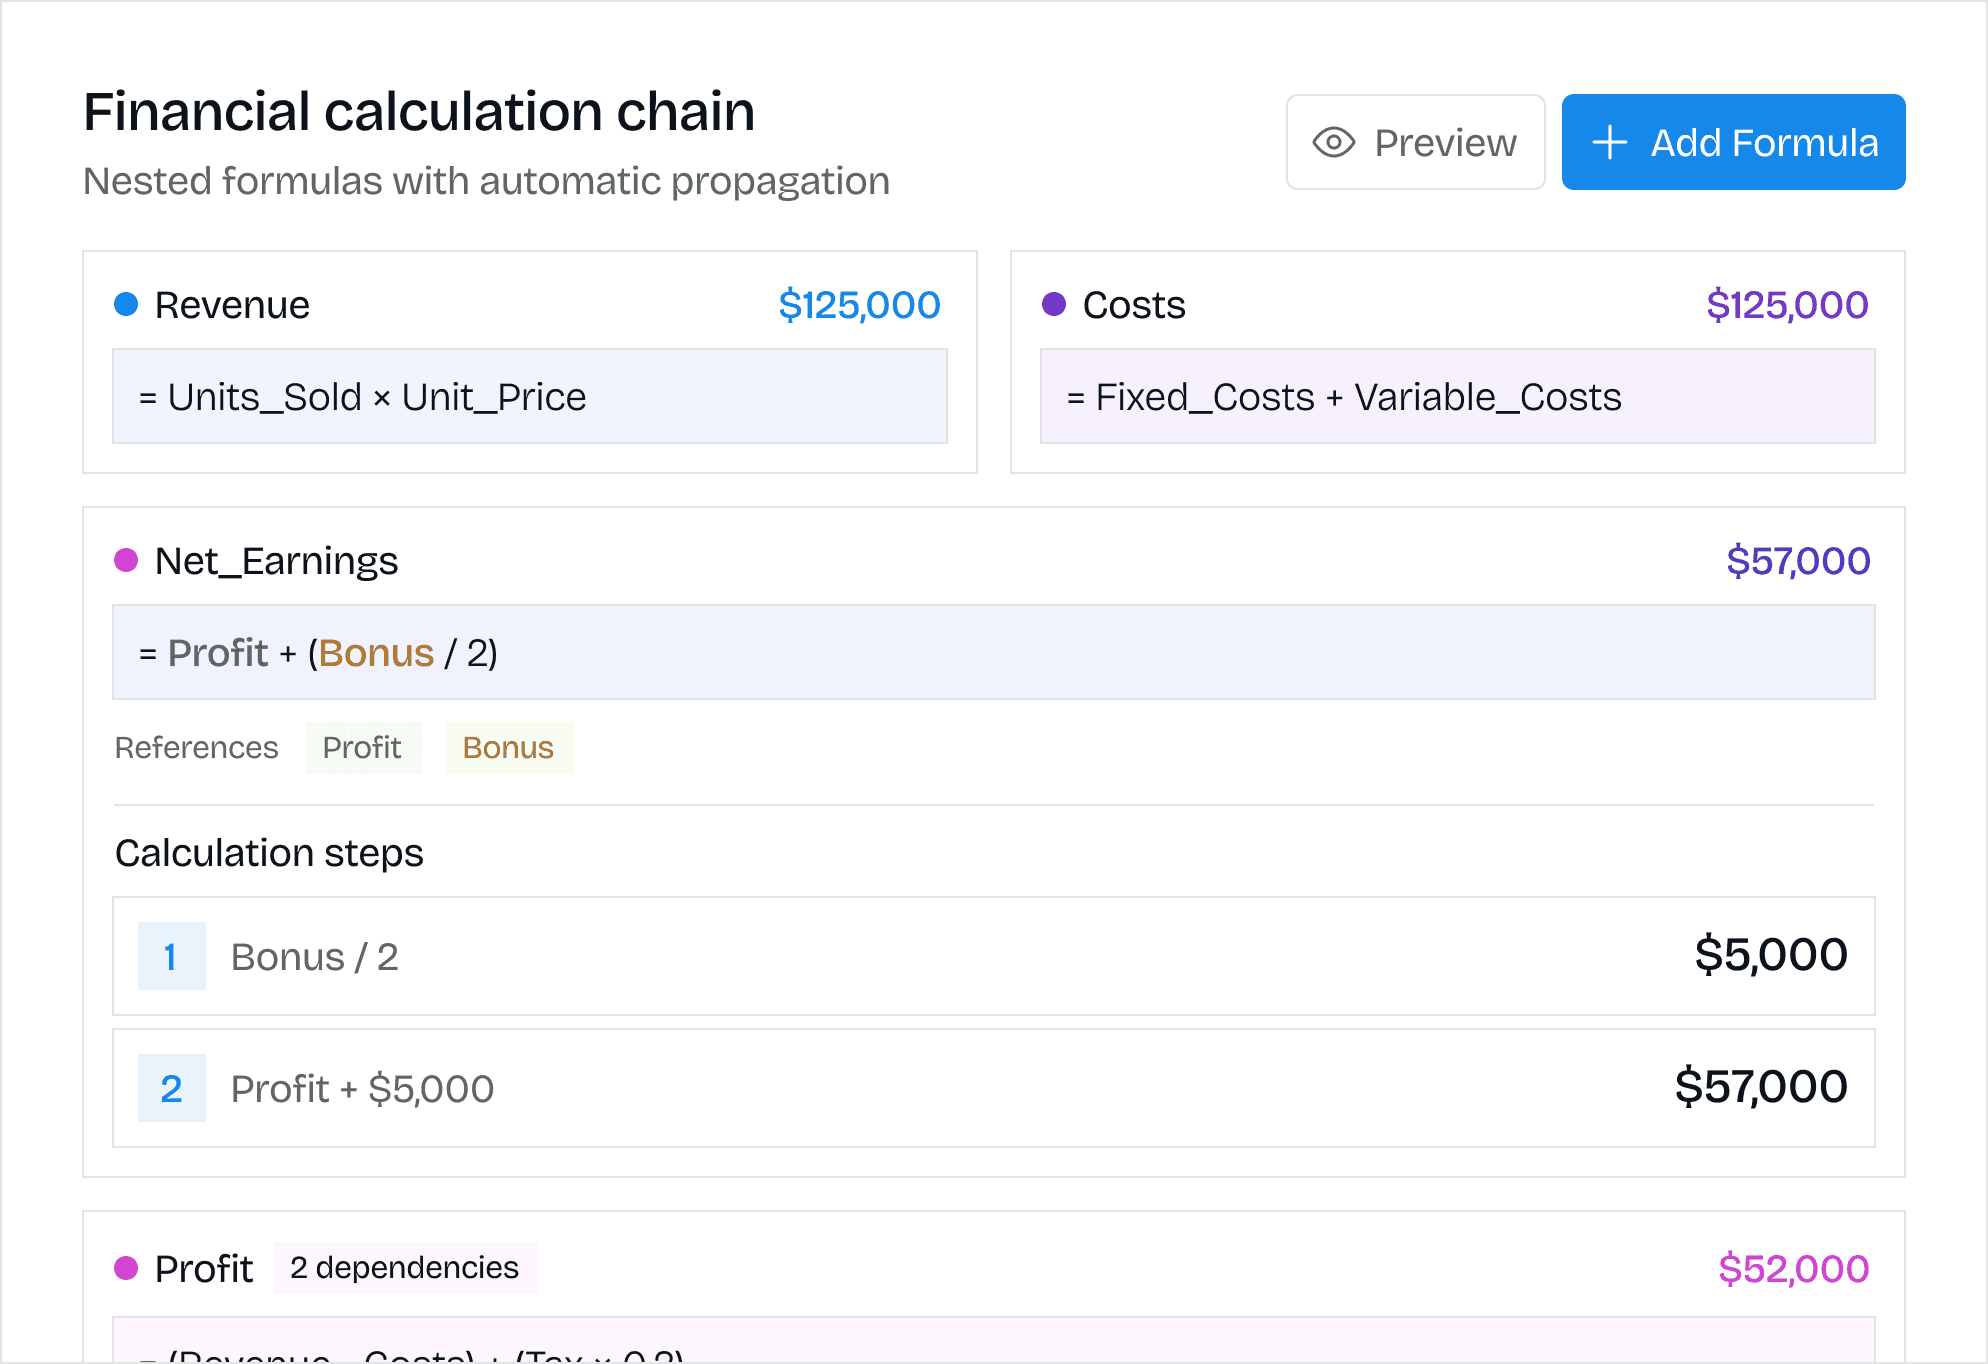Select calculation step 1 number badge
Viewport: 1988px width, 1364px height.
coord(171,957)
